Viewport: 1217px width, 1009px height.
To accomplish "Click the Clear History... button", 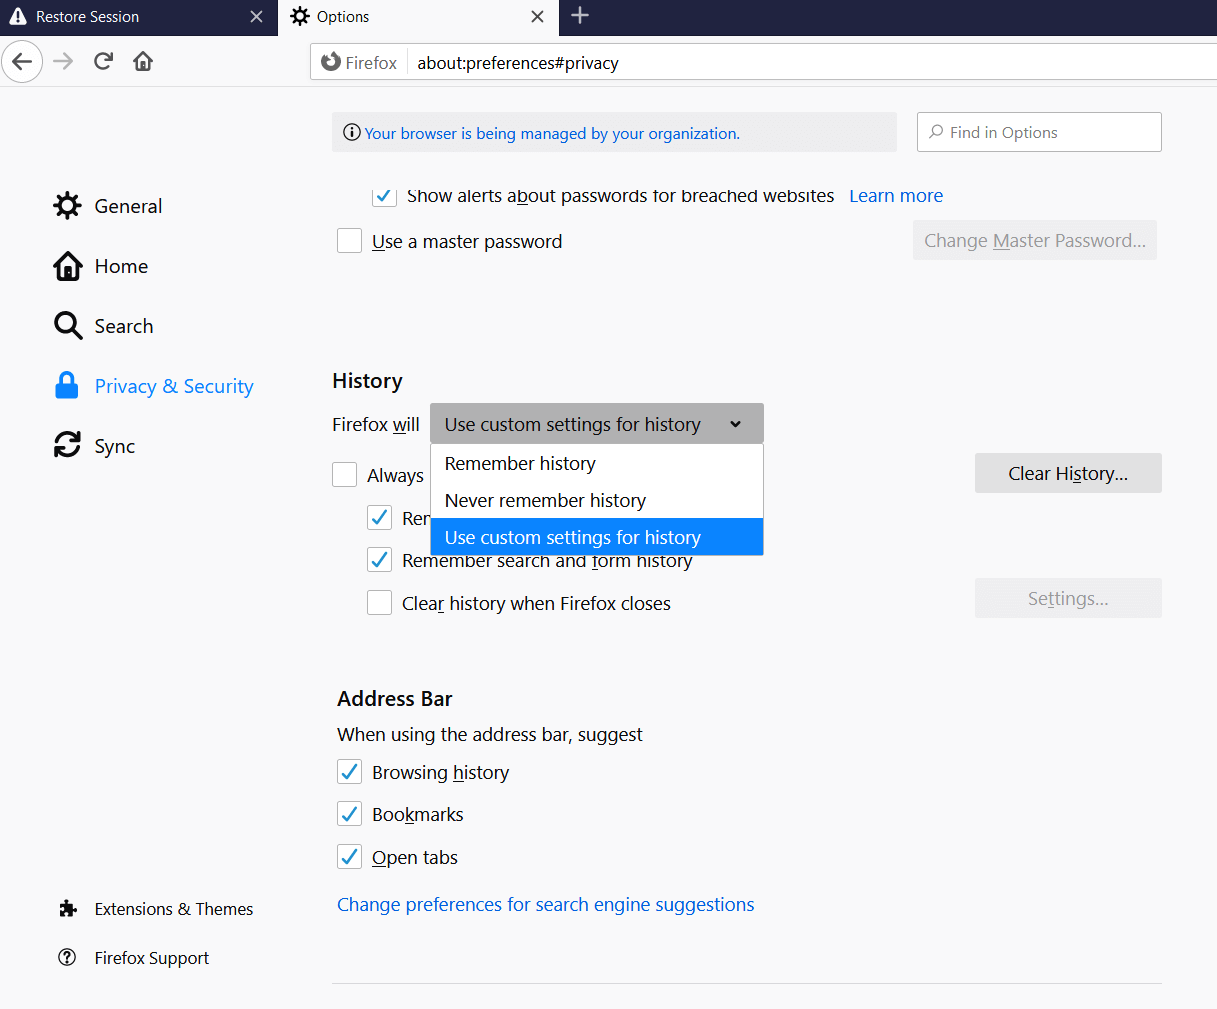I will pyautogui.click(x=1068, y=473).
